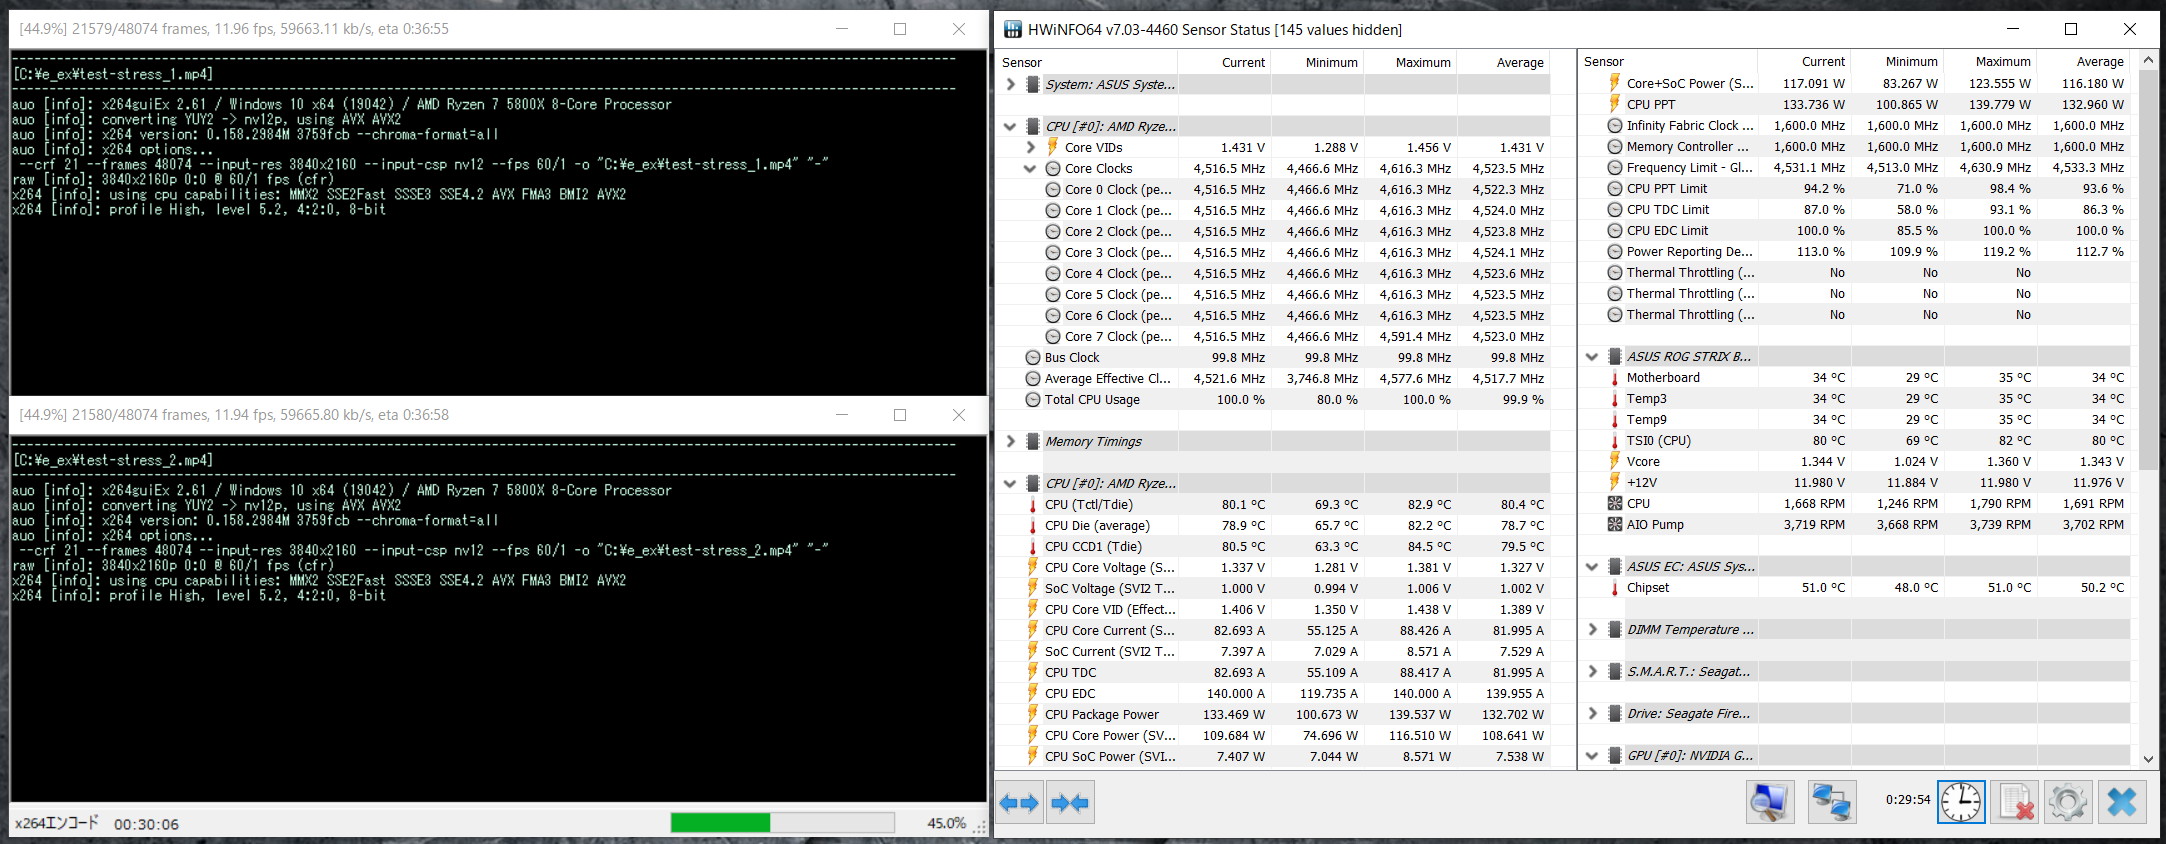
Task: Click the round icon beside CPU EDC Limit
Action: pyautogui.click(x=1614, y=230)
